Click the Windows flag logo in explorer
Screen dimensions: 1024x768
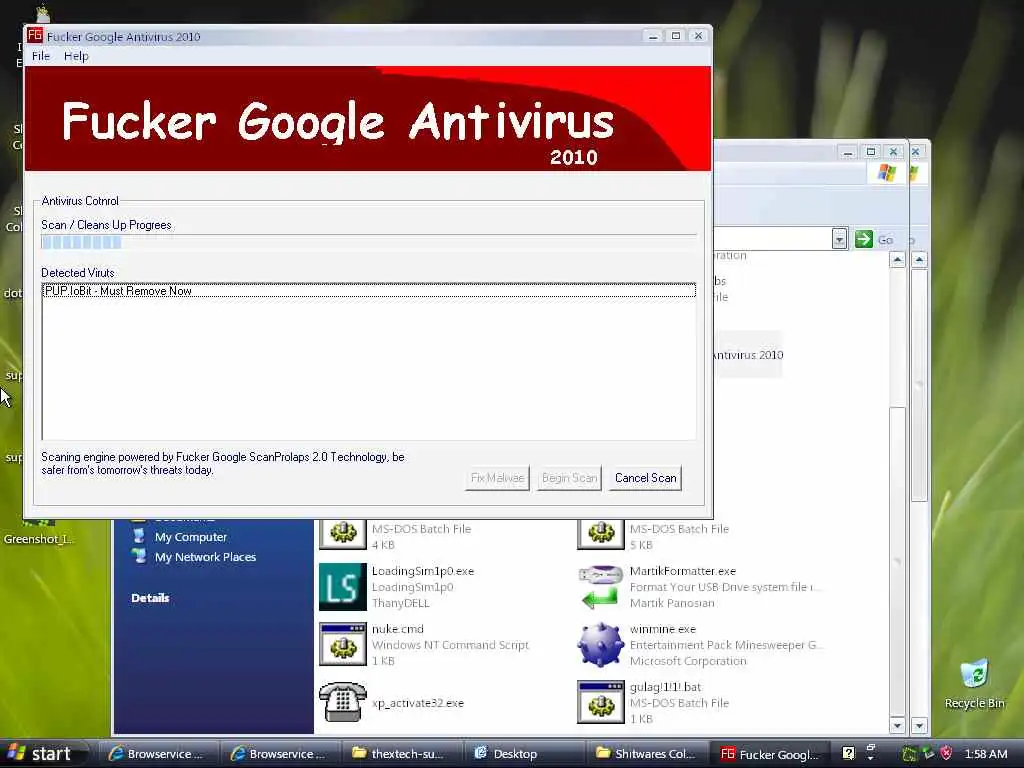[887, 173]
